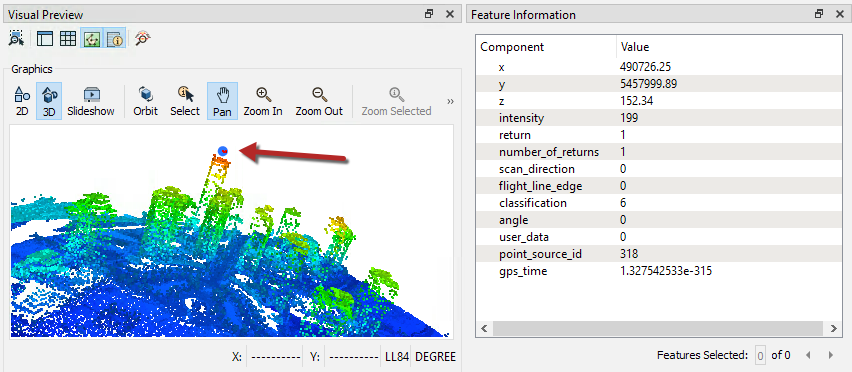Viewport: 852px width, 372px height.
Task: Activate the Pan hand tool
Action: [222, 102]
